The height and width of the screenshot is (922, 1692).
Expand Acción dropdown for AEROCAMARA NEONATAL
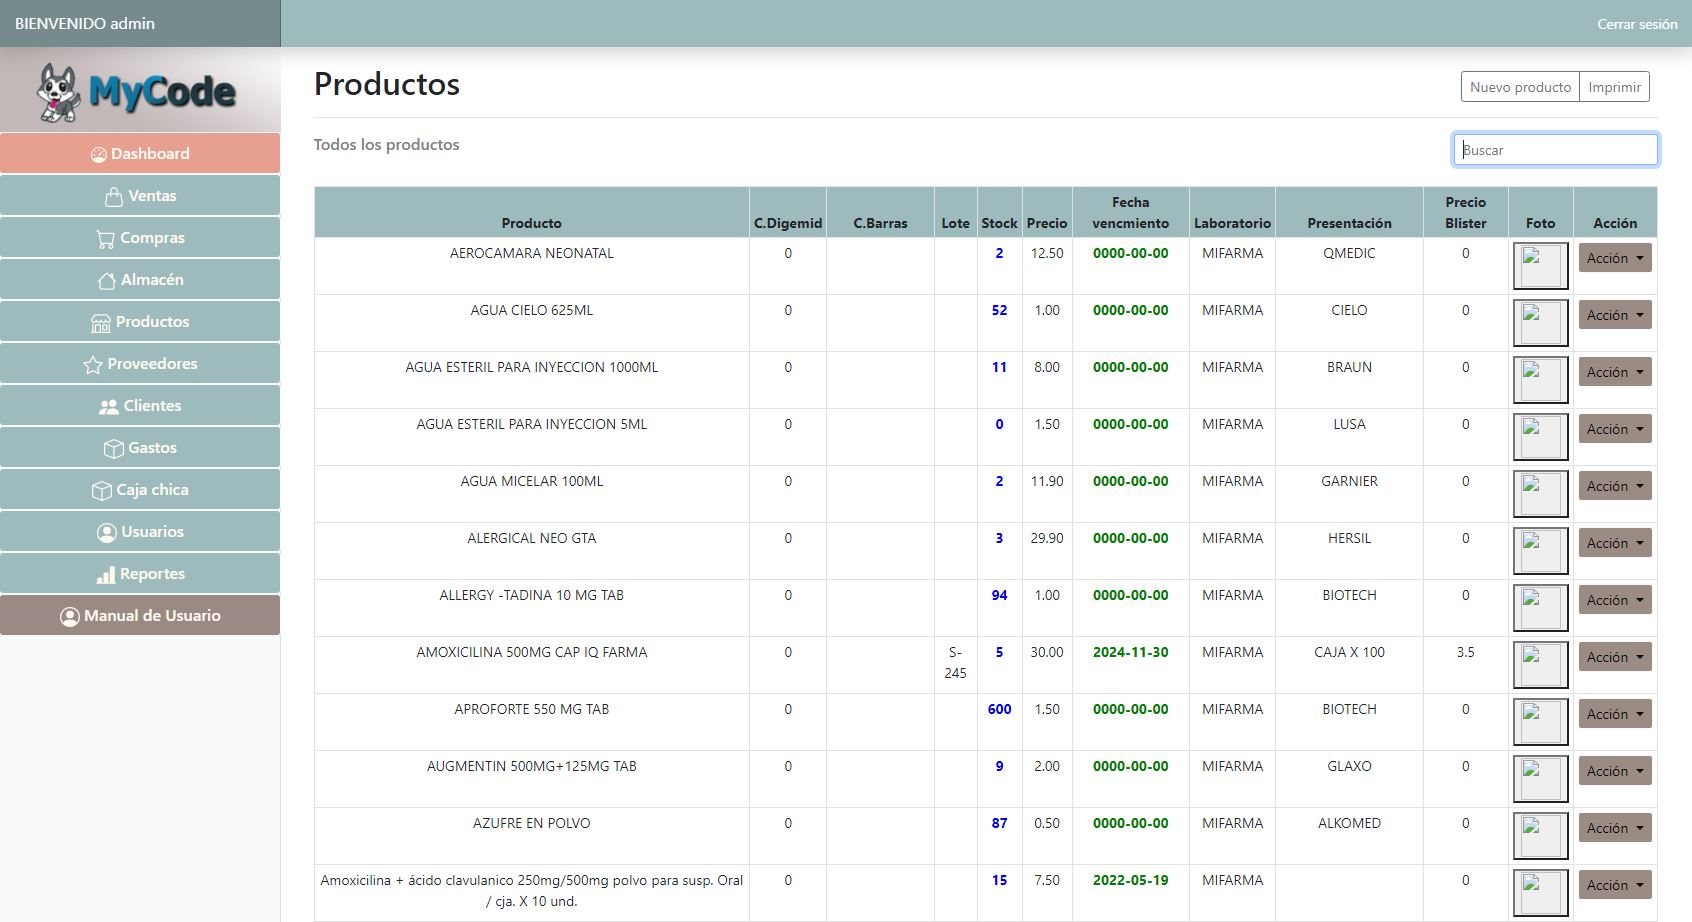click(x=1614, y=258)
